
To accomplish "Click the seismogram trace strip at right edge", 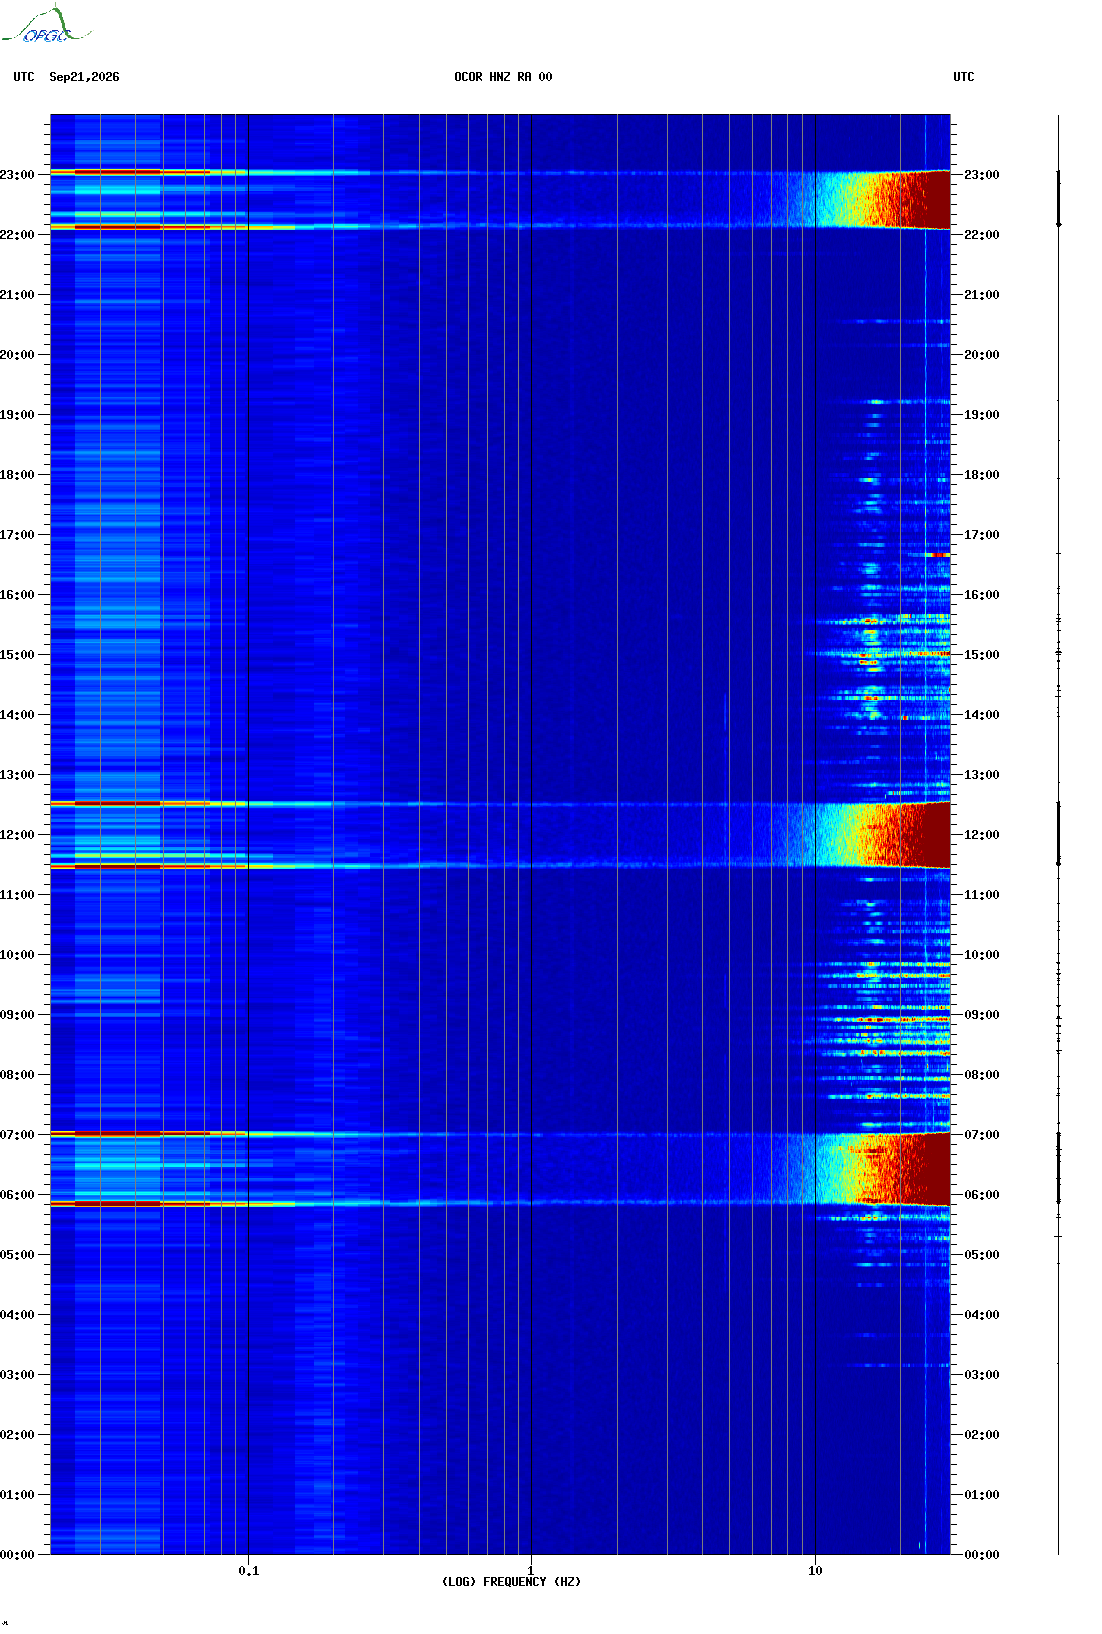I will (x=1059, y=834).
